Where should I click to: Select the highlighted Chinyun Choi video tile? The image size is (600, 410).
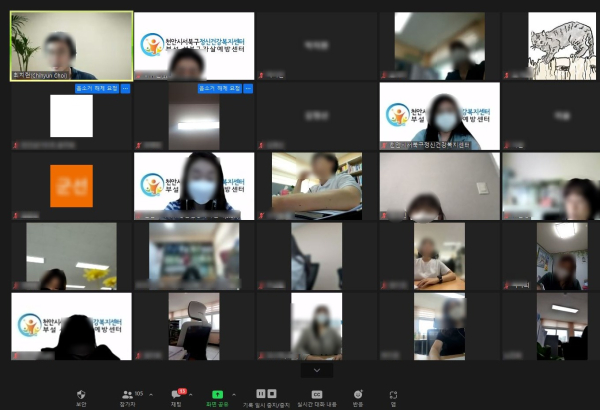[71, 46]
